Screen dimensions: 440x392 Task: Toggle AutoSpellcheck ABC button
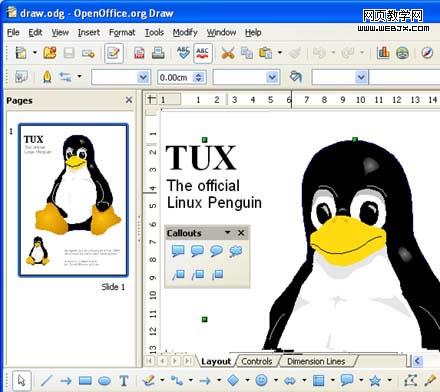coord(202,53)
